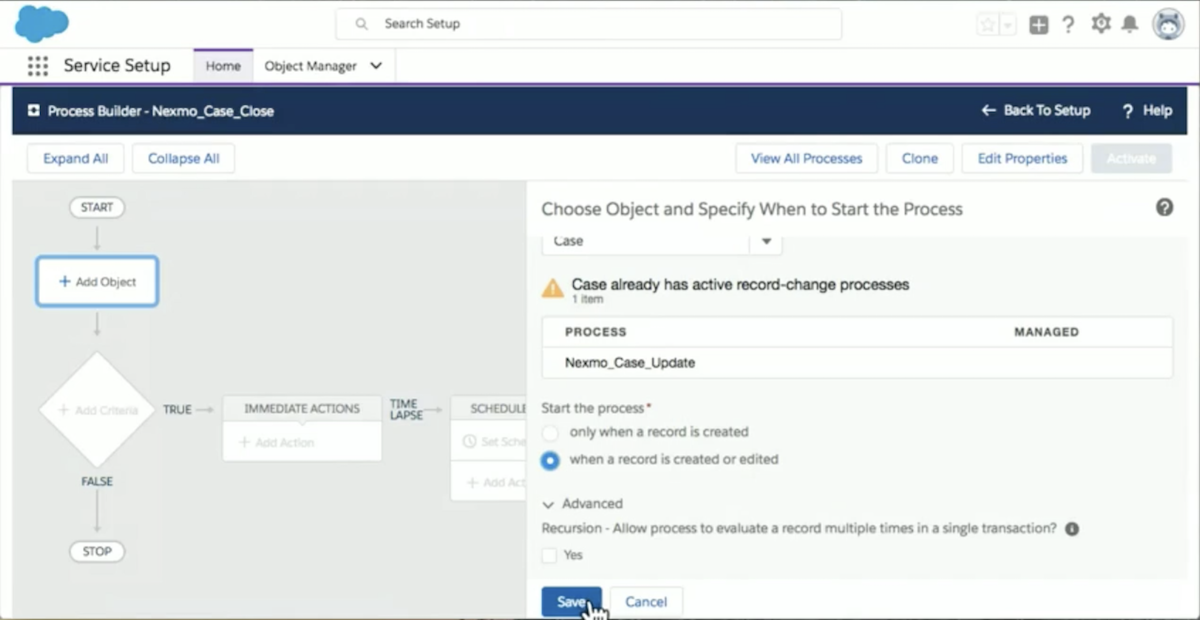Click the Add Criteria diamond
The image size is (1200, 620).
(x=97, y=410)
